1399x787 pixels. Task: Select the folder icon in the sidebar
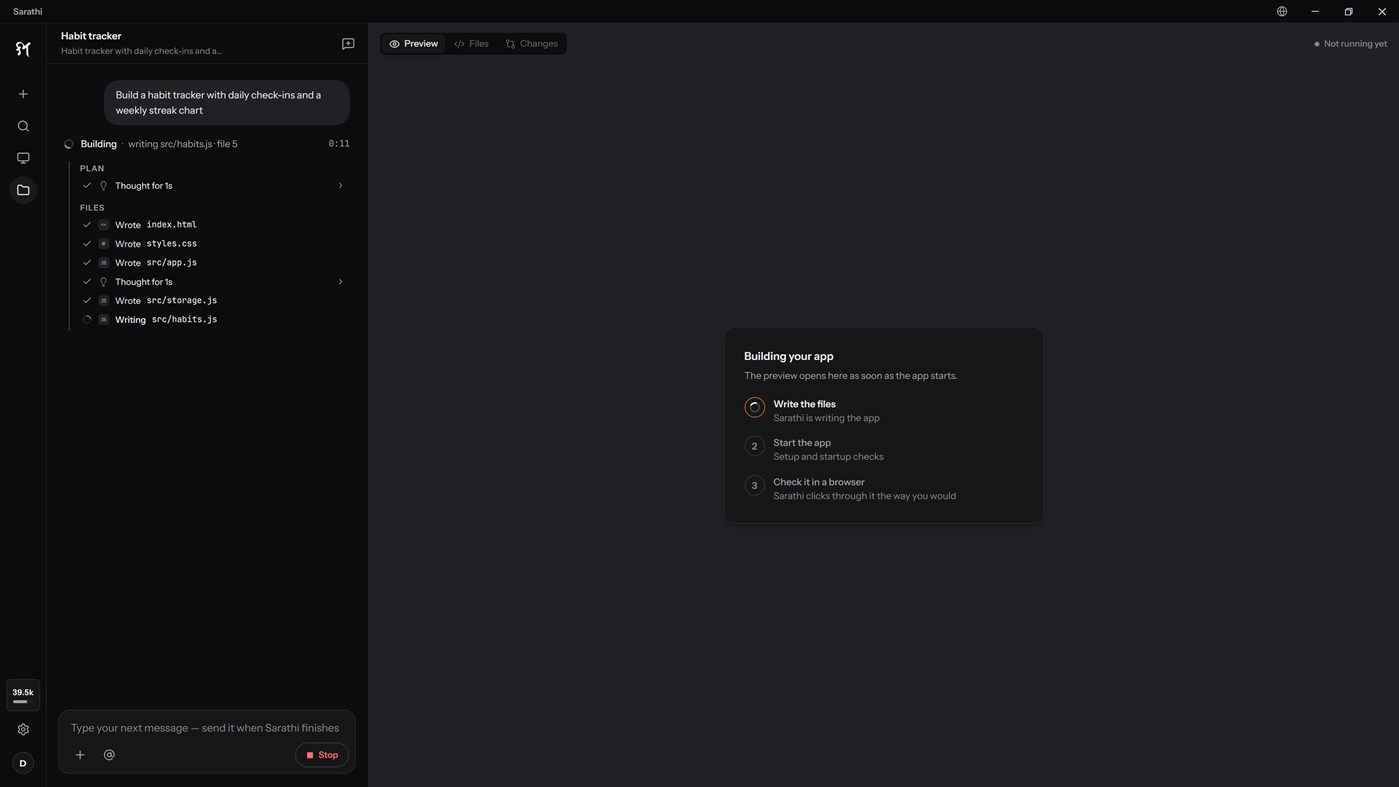click(x=23, y=190)
